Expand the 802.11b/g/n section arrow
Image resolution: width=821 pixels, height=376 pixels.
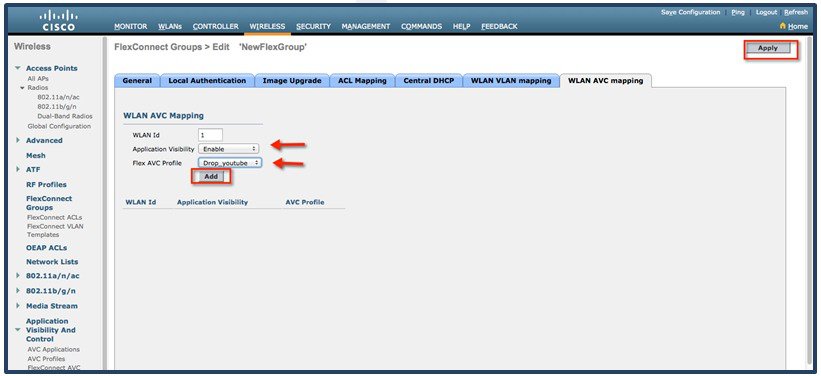[18, 291]
